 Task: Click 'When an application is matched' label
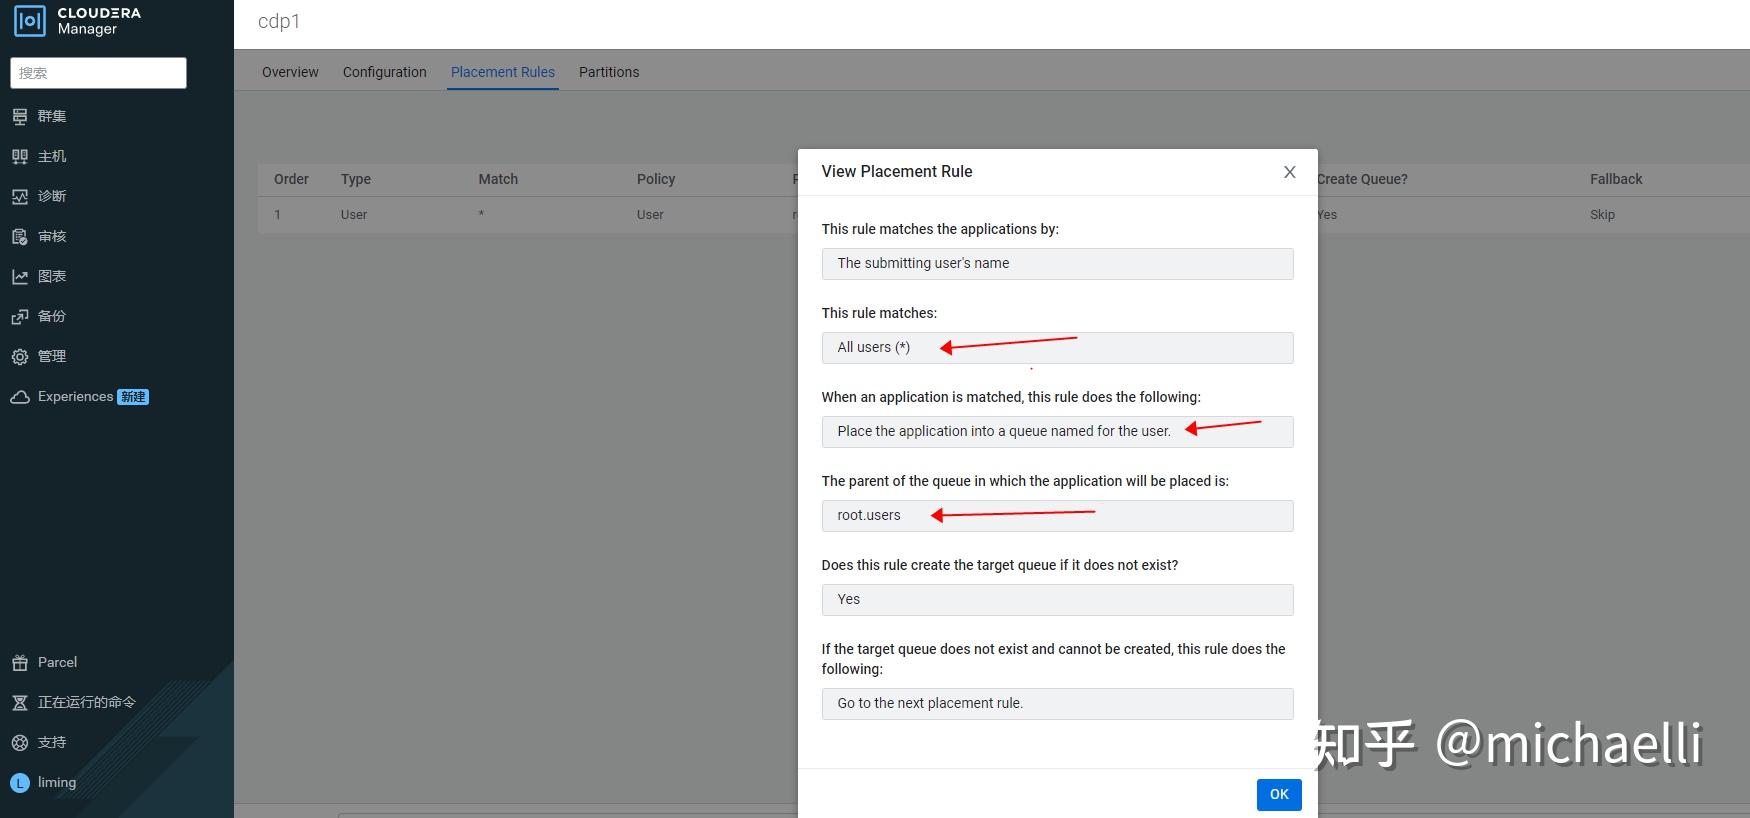click(1011, 397)
